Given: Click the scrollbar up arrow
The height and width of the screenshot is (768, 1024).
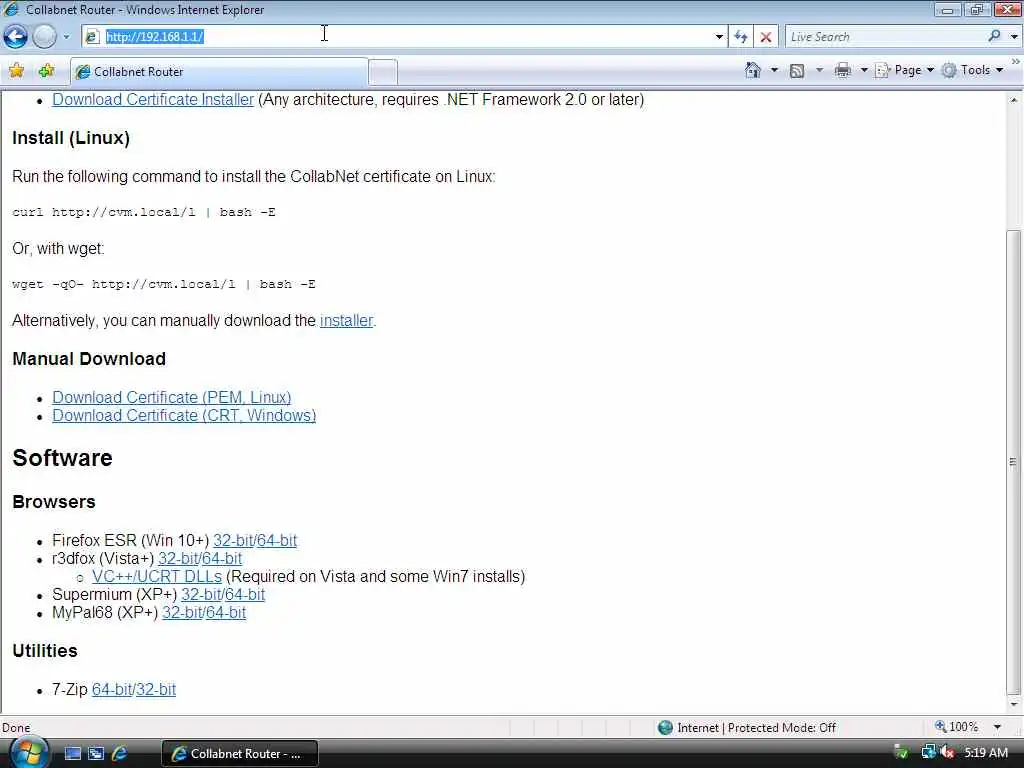Looking at the screenshot, I should 1014,100.
